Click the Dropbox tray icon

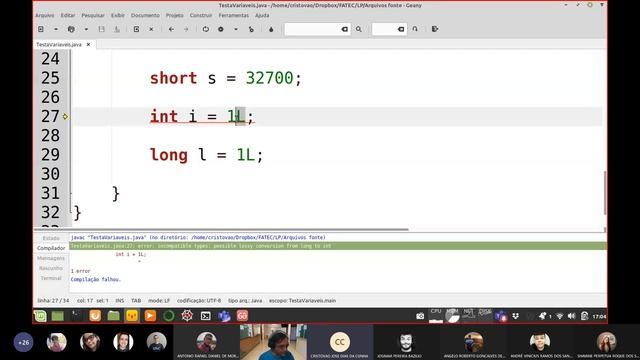coord(516,316)
